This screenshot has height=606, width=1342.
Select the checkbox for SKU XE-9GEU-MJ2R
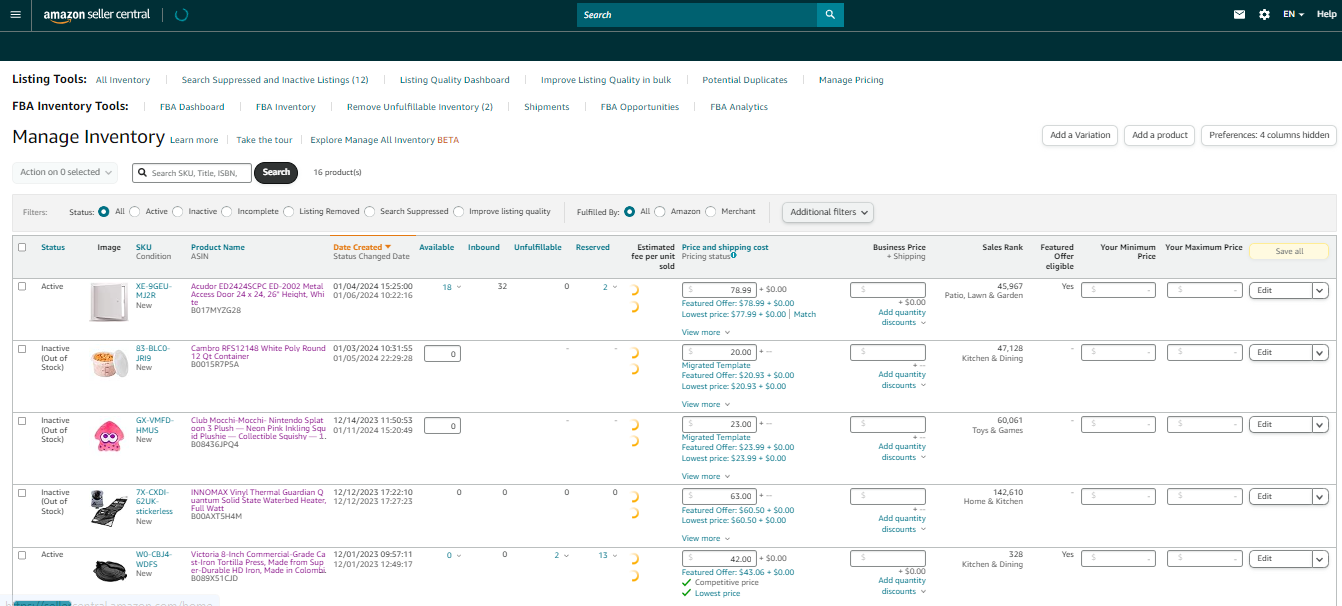pos(22,286)
